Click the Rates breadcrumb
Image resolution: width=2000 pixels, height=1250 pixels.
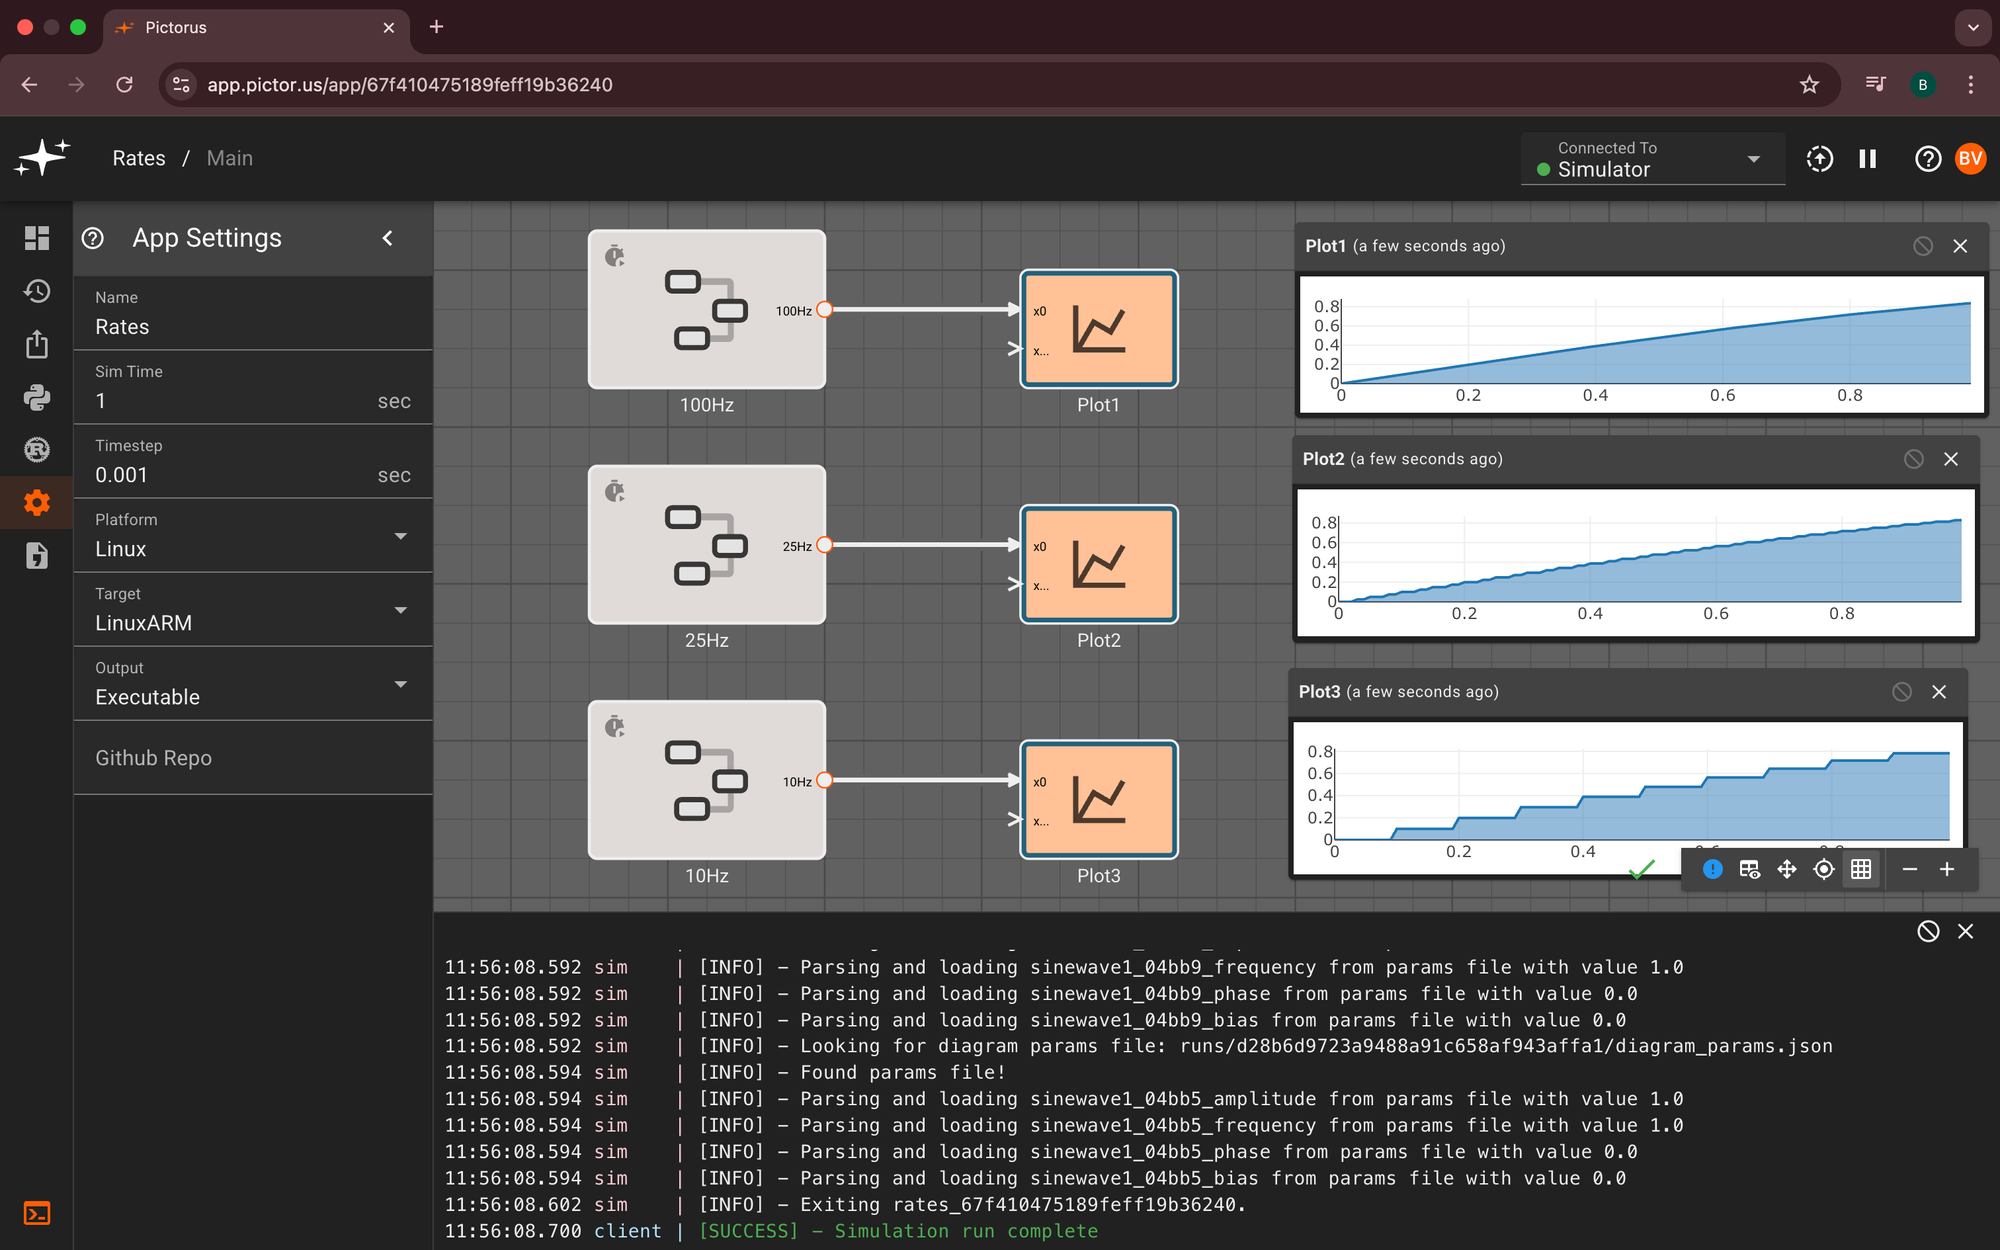pyautogui.click(x=139, y=159)
